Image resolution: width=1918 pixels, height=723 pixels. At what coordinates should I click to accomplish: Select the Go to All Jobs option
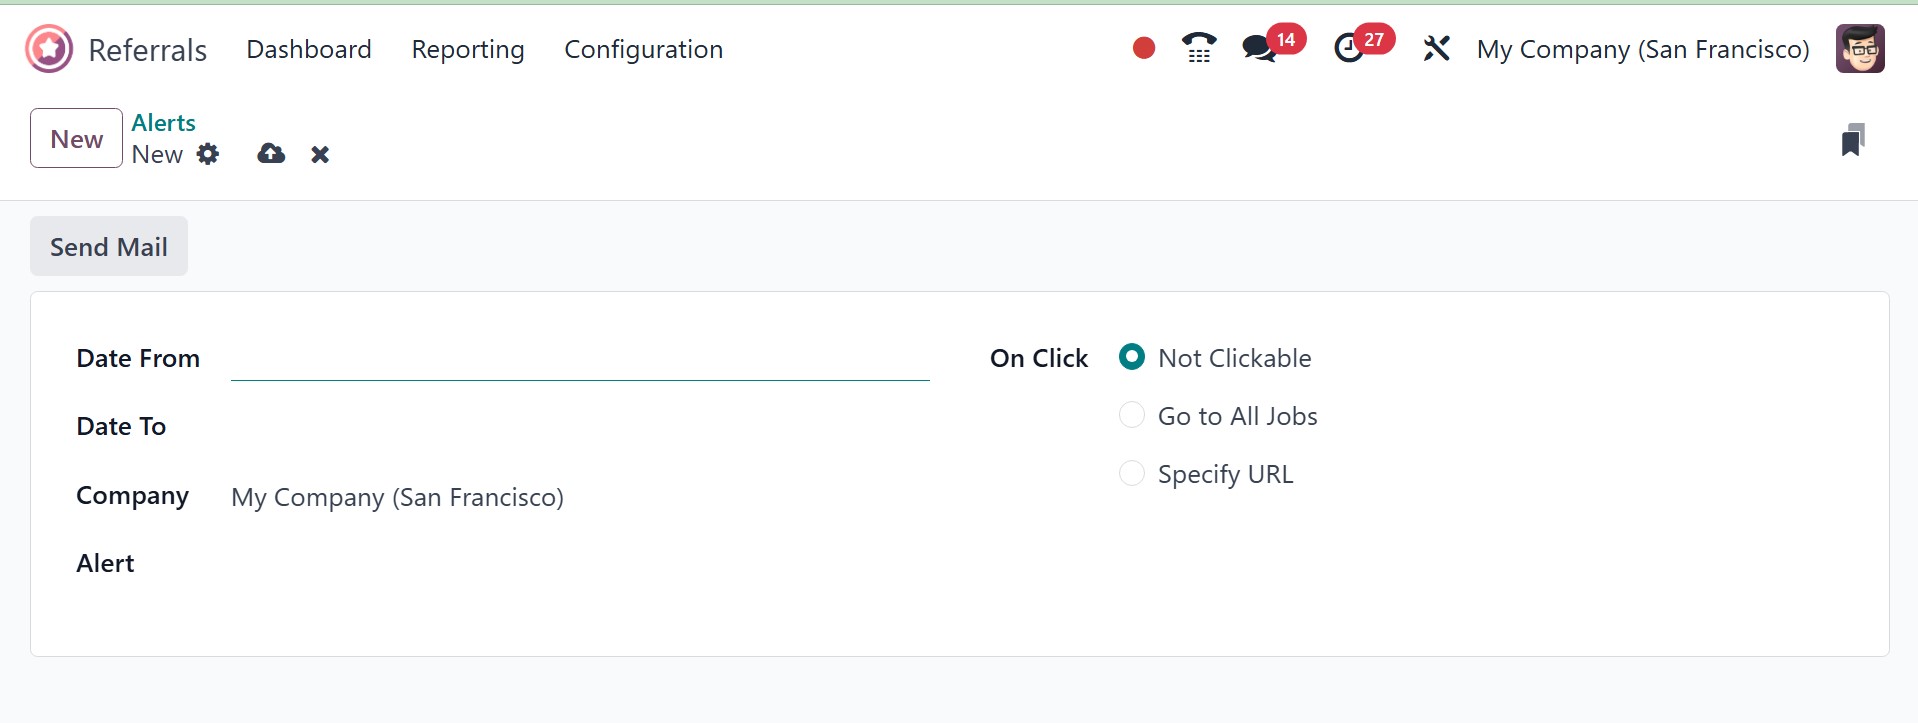click(x=1132, y=415)
